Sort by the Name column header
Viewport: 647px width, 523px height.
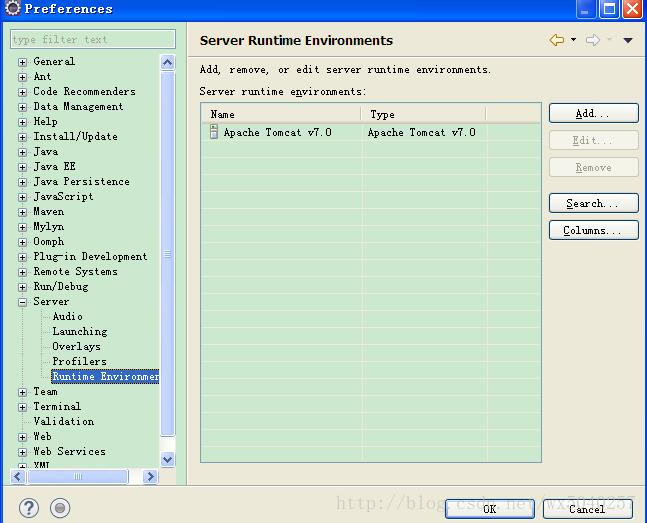(281, 114)
